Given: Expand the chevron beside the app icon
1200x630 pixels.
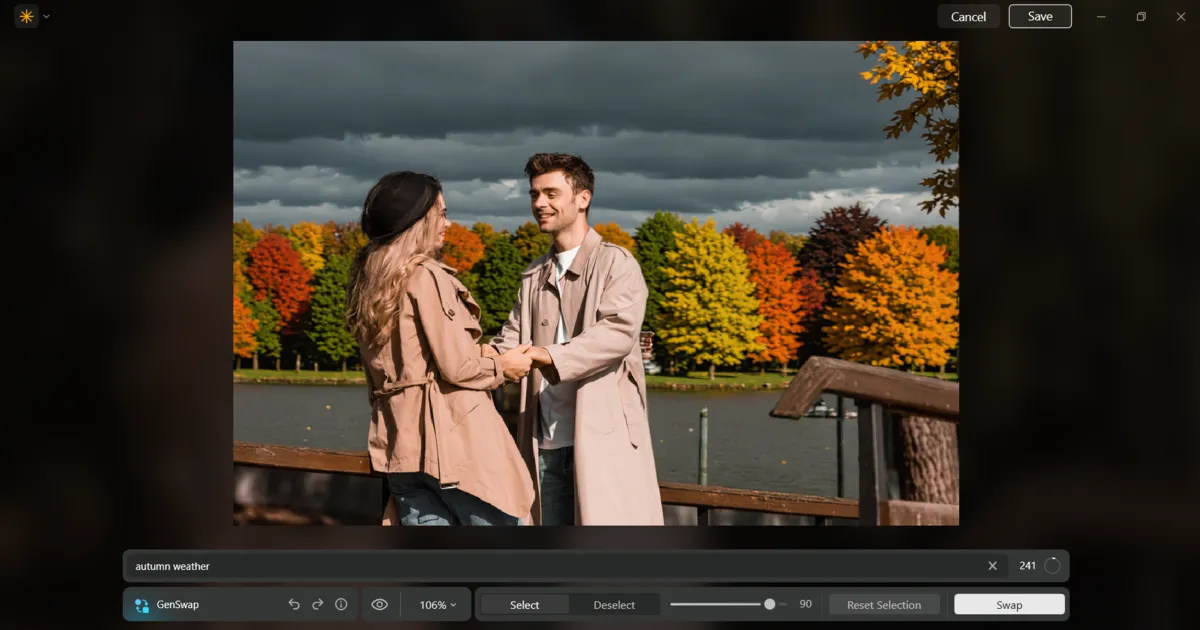Looking at the screenshot, I should 46,15.
